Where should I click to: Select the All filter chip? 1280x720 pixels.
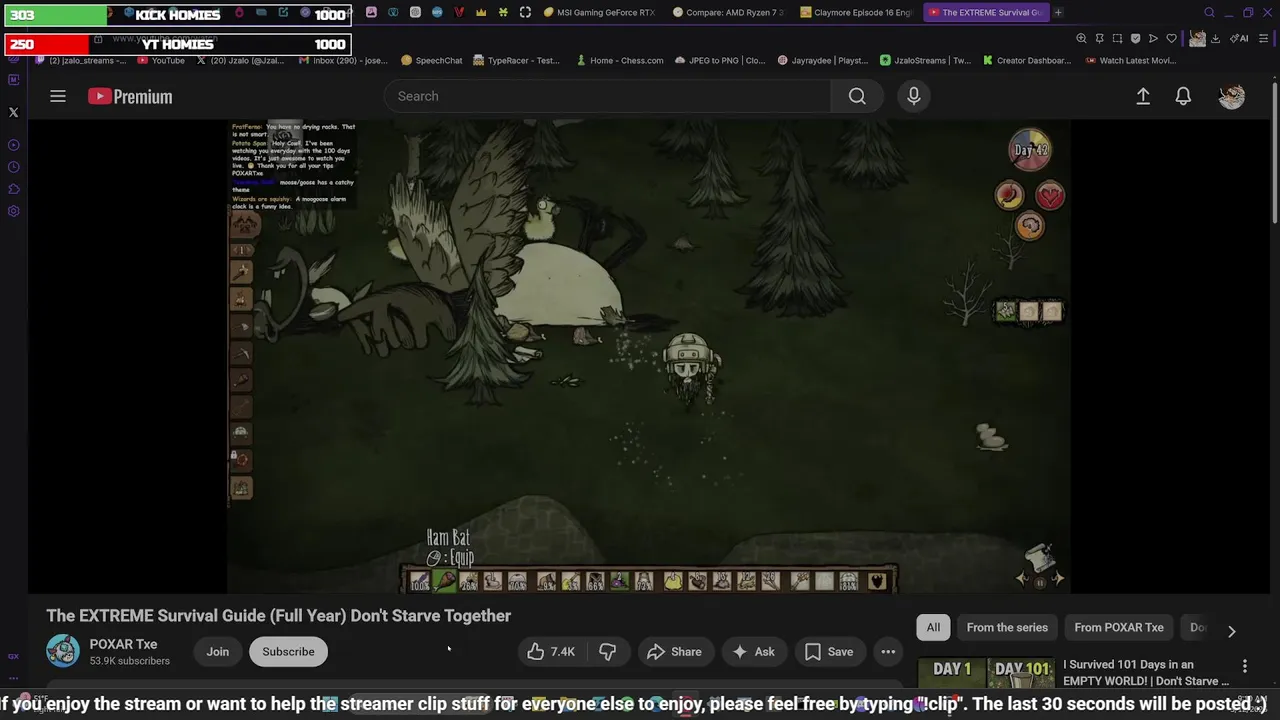(x=933, y=628)
